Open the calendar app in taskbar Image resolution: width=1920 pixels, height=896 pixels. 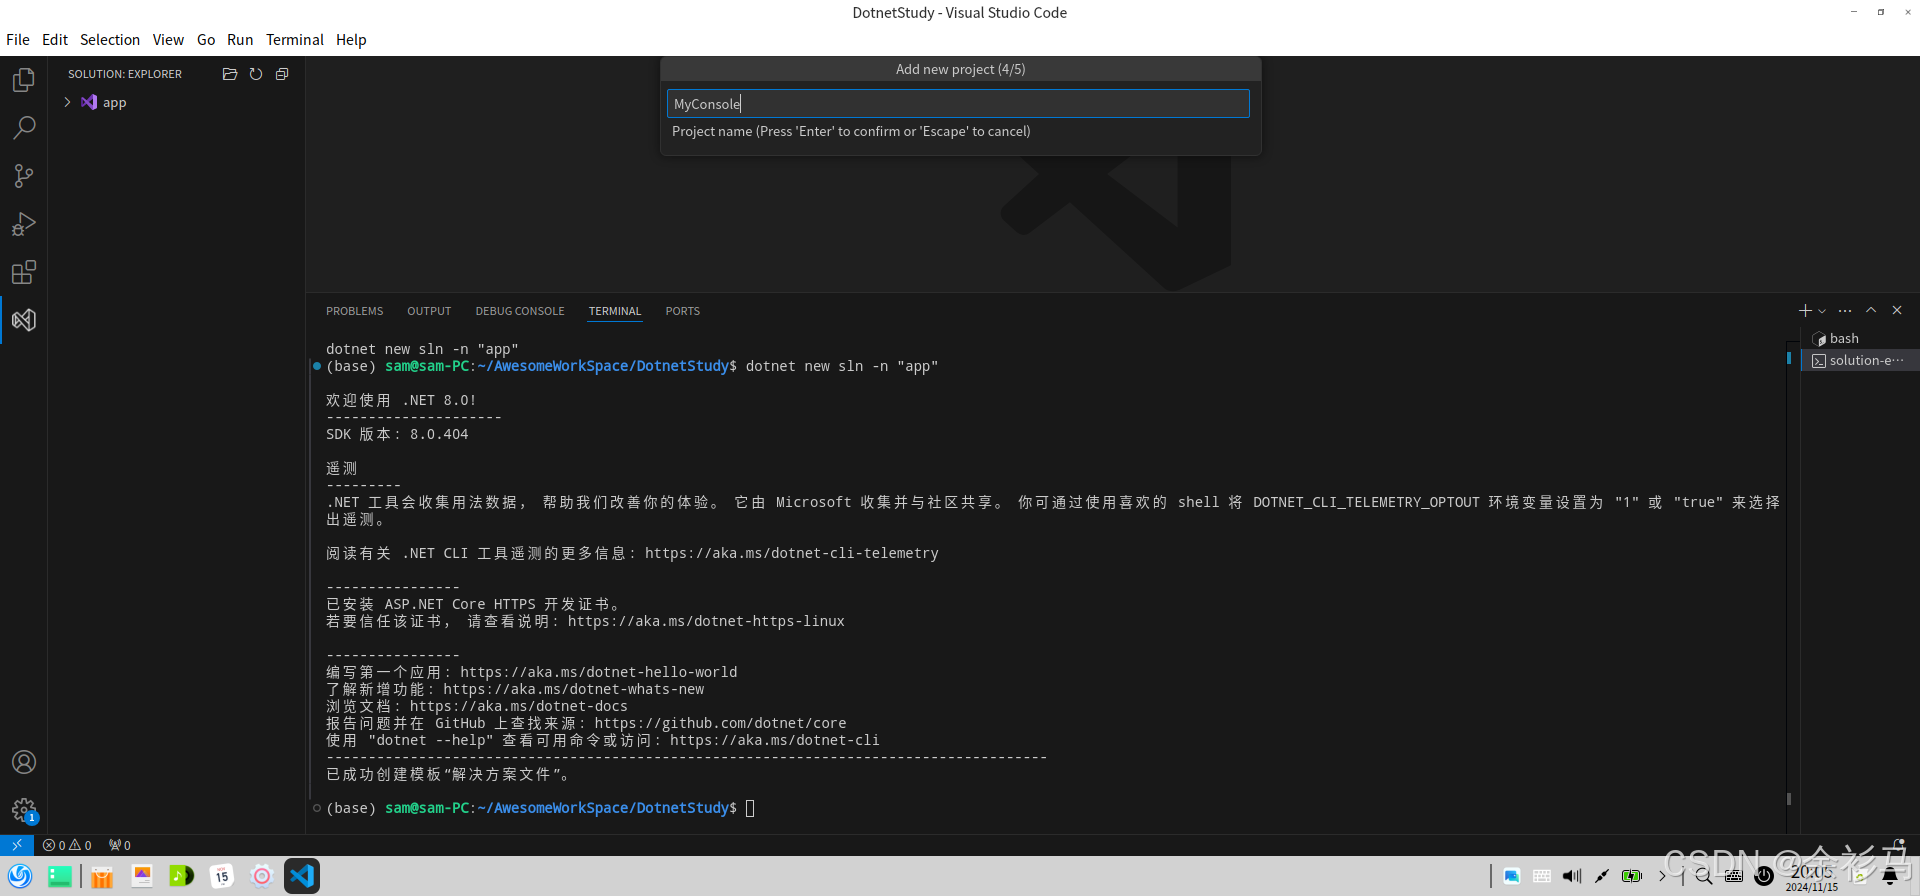(x=222, y=876)
